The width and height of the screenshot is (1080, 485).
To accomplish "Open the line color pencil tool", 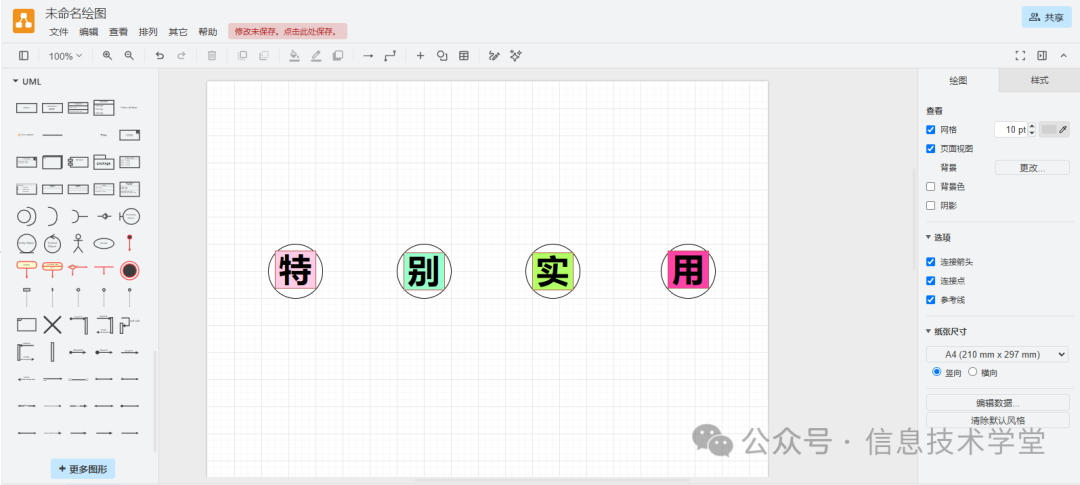I will [x=315, y=56].
